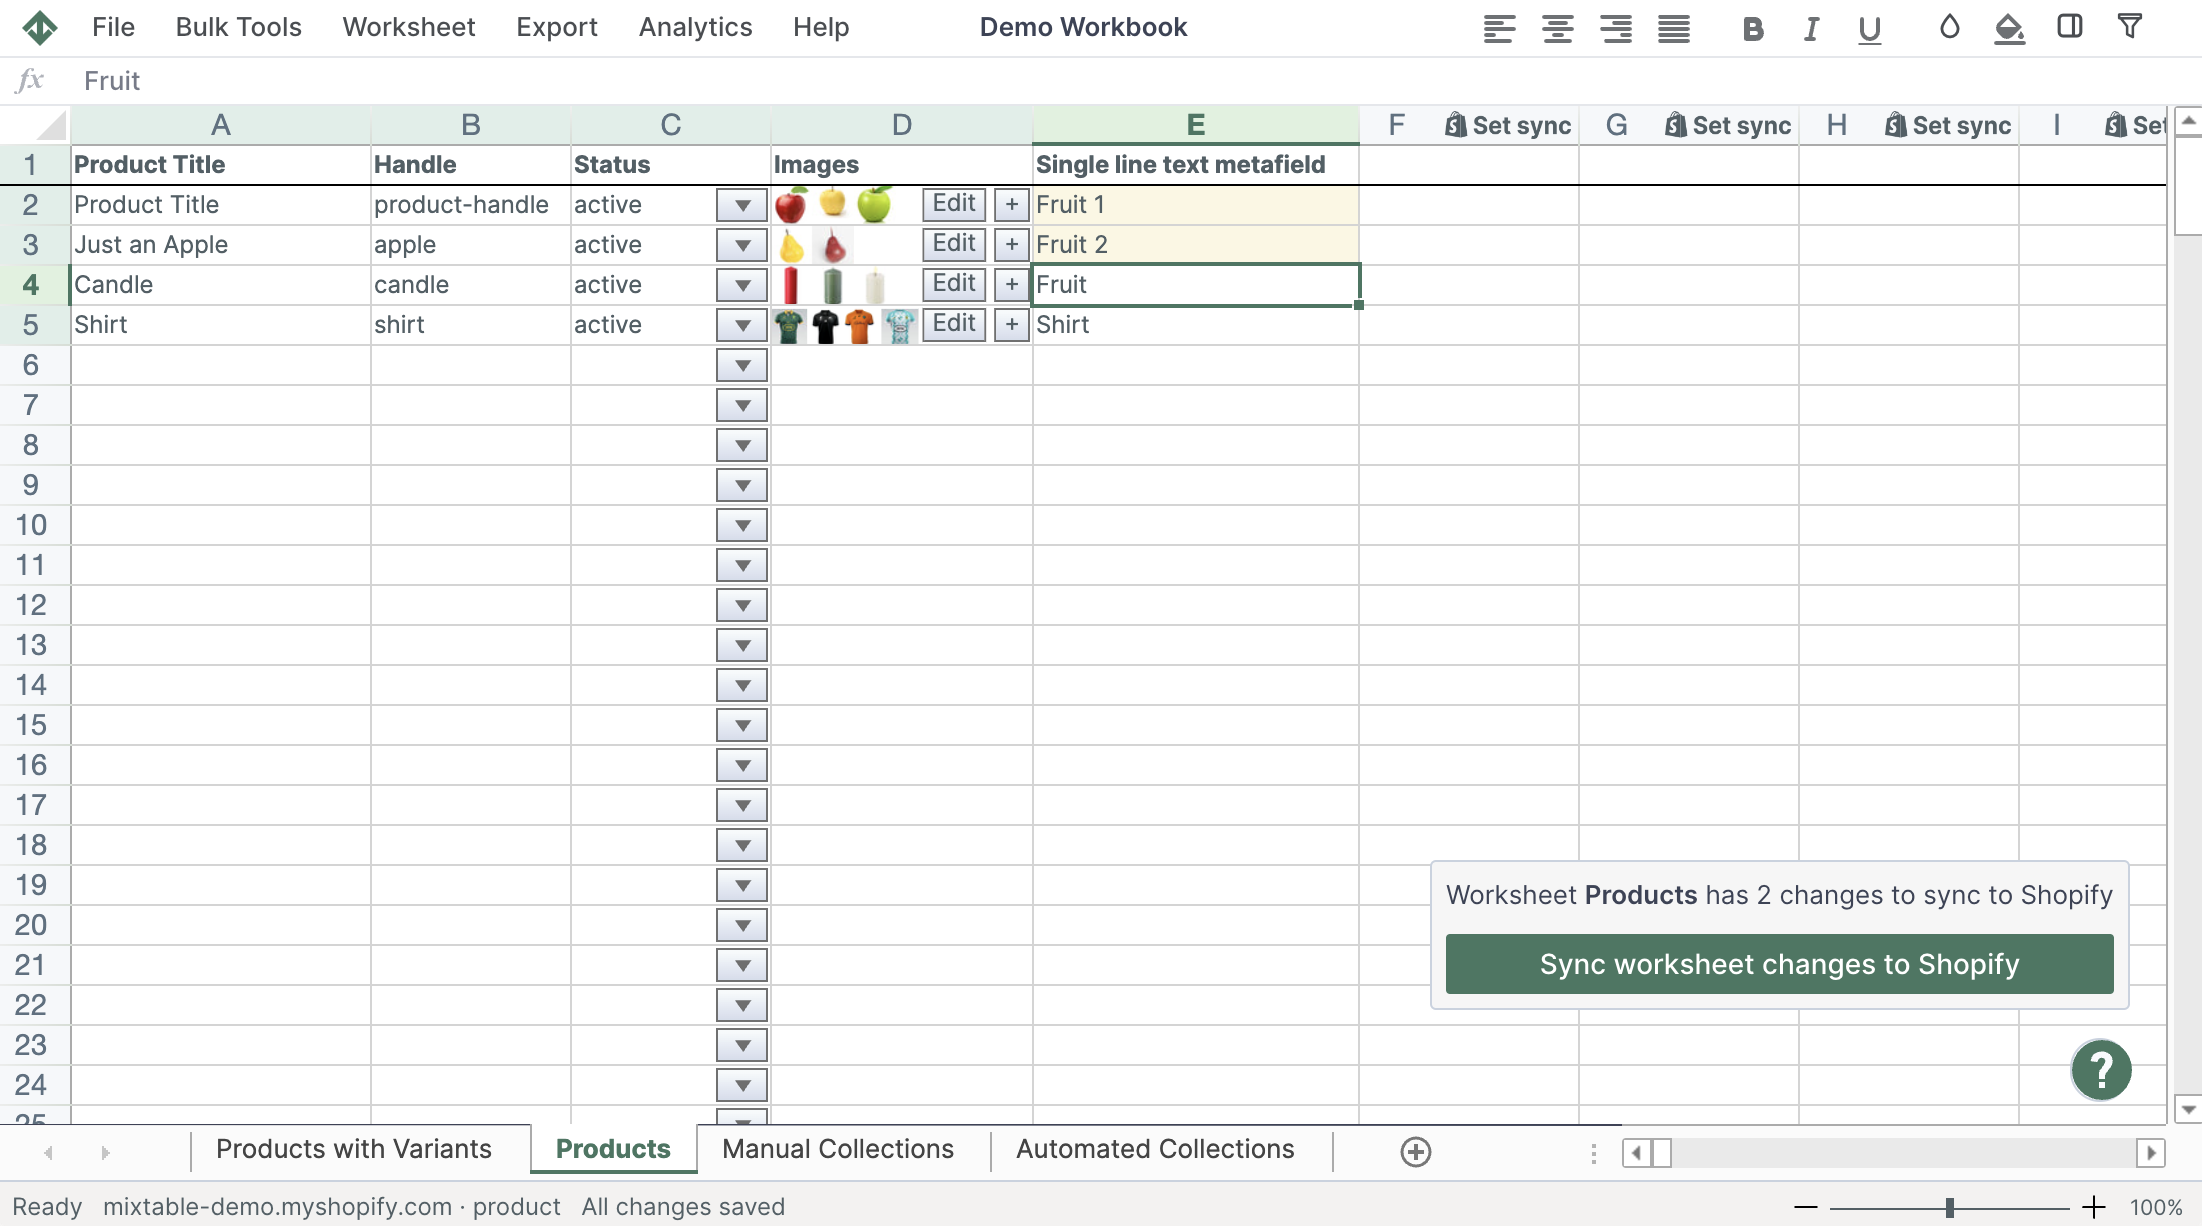Toggle the split pane view icon
2202x1226 pixels.
coord(2069,29)
